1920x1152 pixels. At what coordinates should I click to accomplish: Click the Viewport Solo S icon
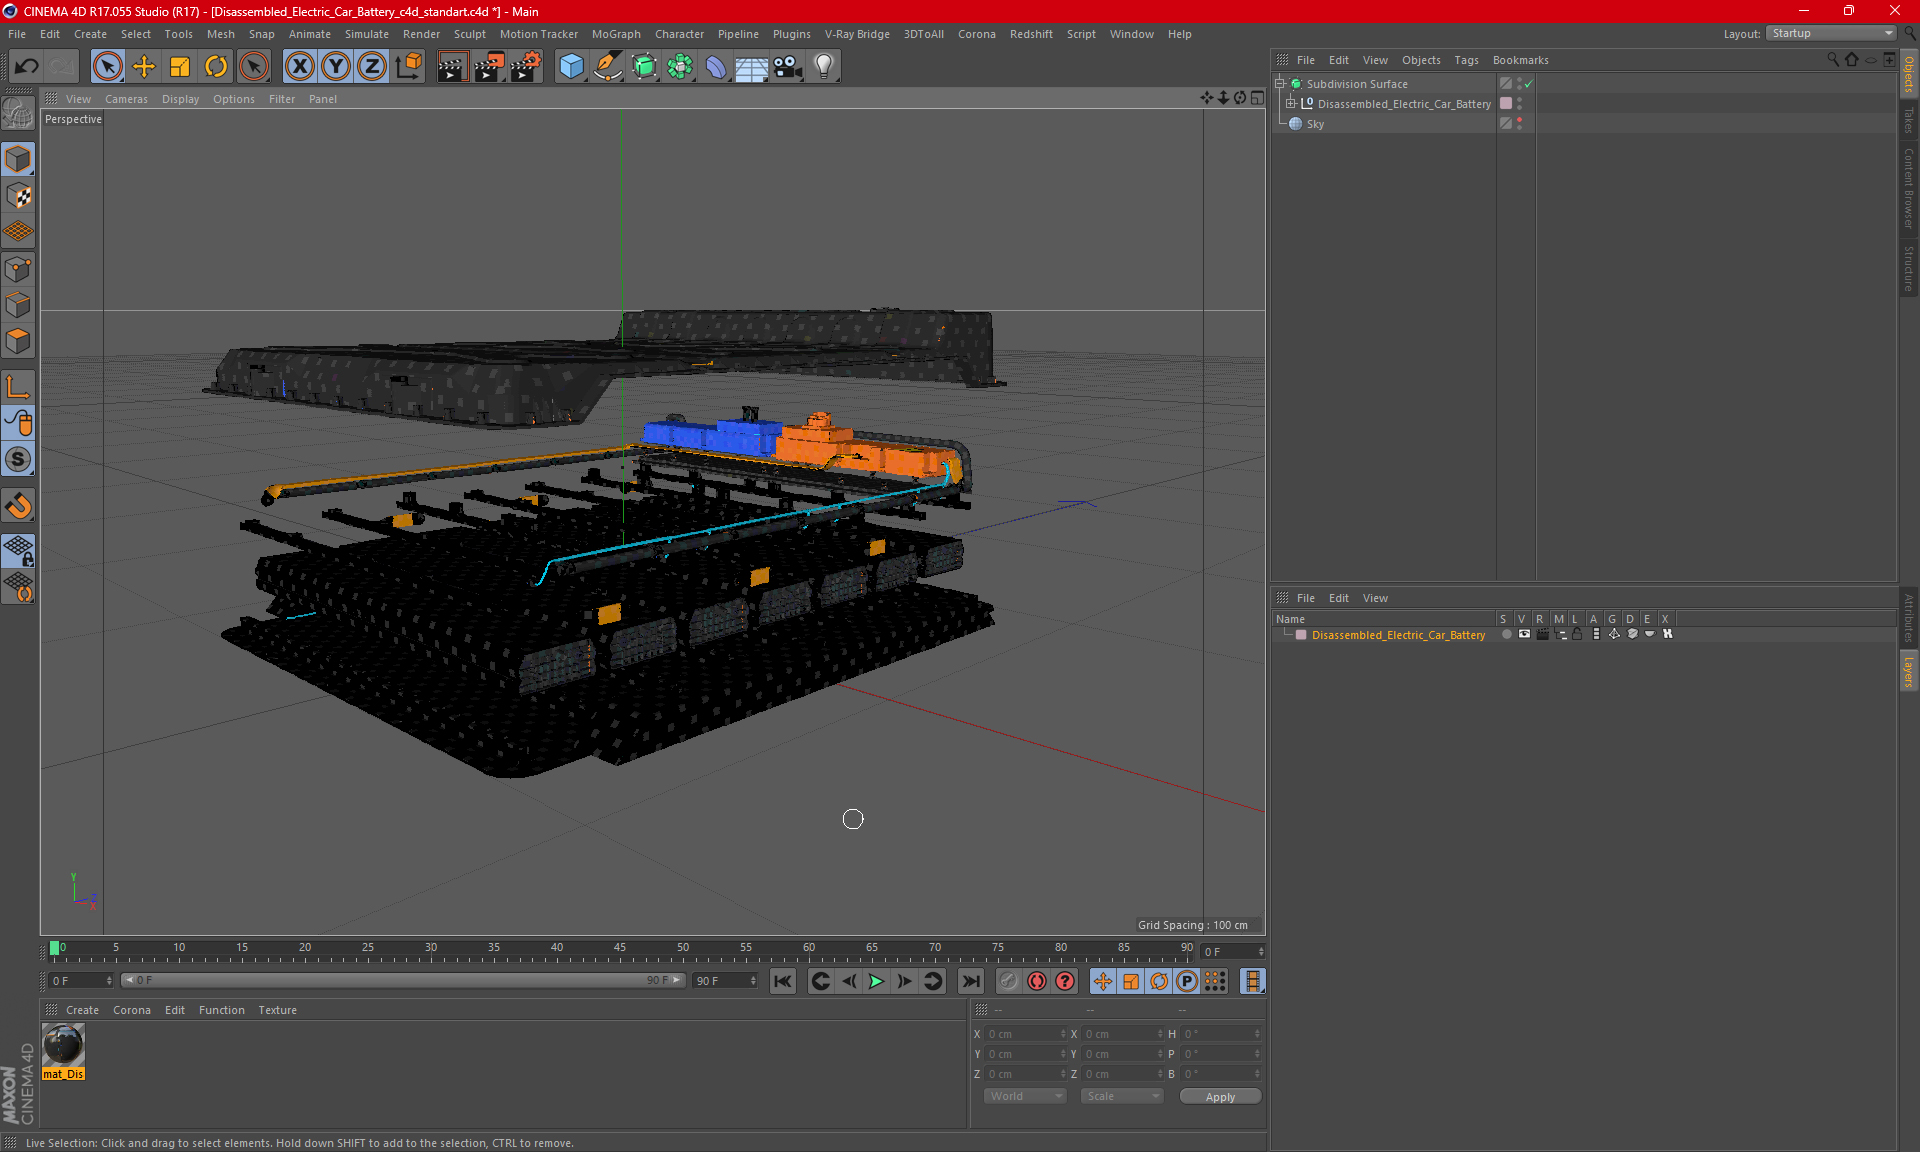coord(18,460)
